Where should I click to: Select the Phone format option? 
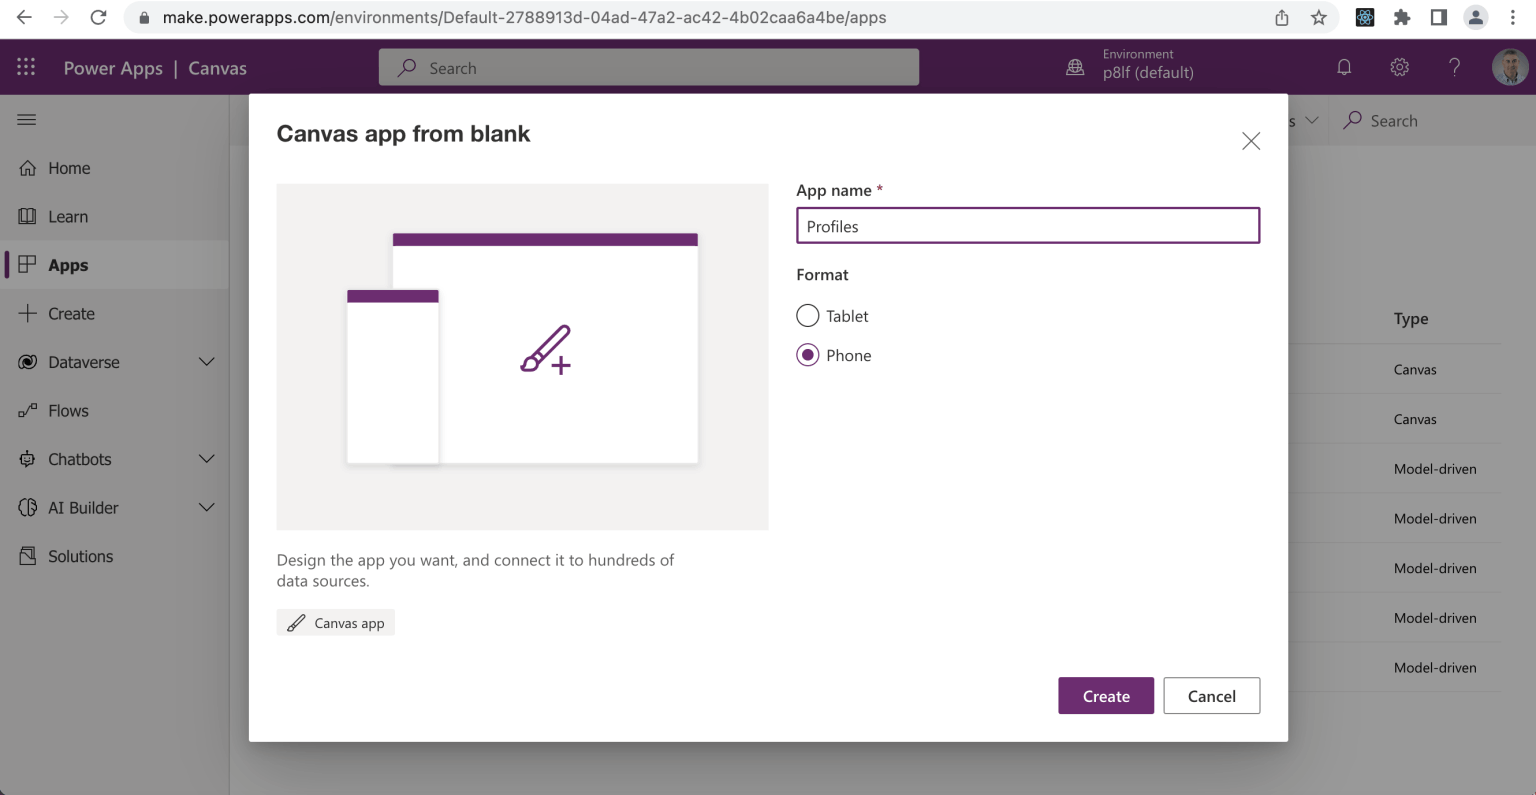(x=808, y=355)
